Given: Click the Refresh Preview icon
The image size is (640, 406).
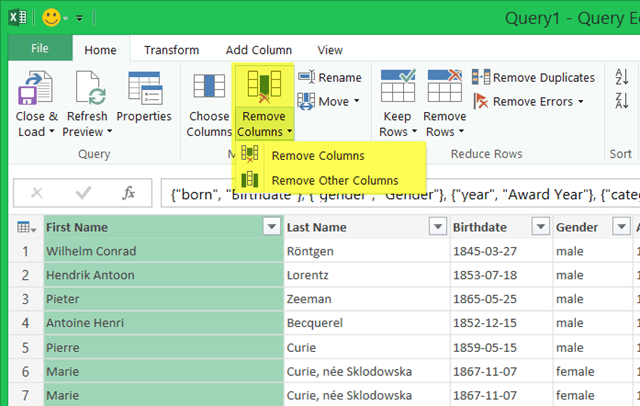Looking at the screenshot, I should (x=87, y=88).
